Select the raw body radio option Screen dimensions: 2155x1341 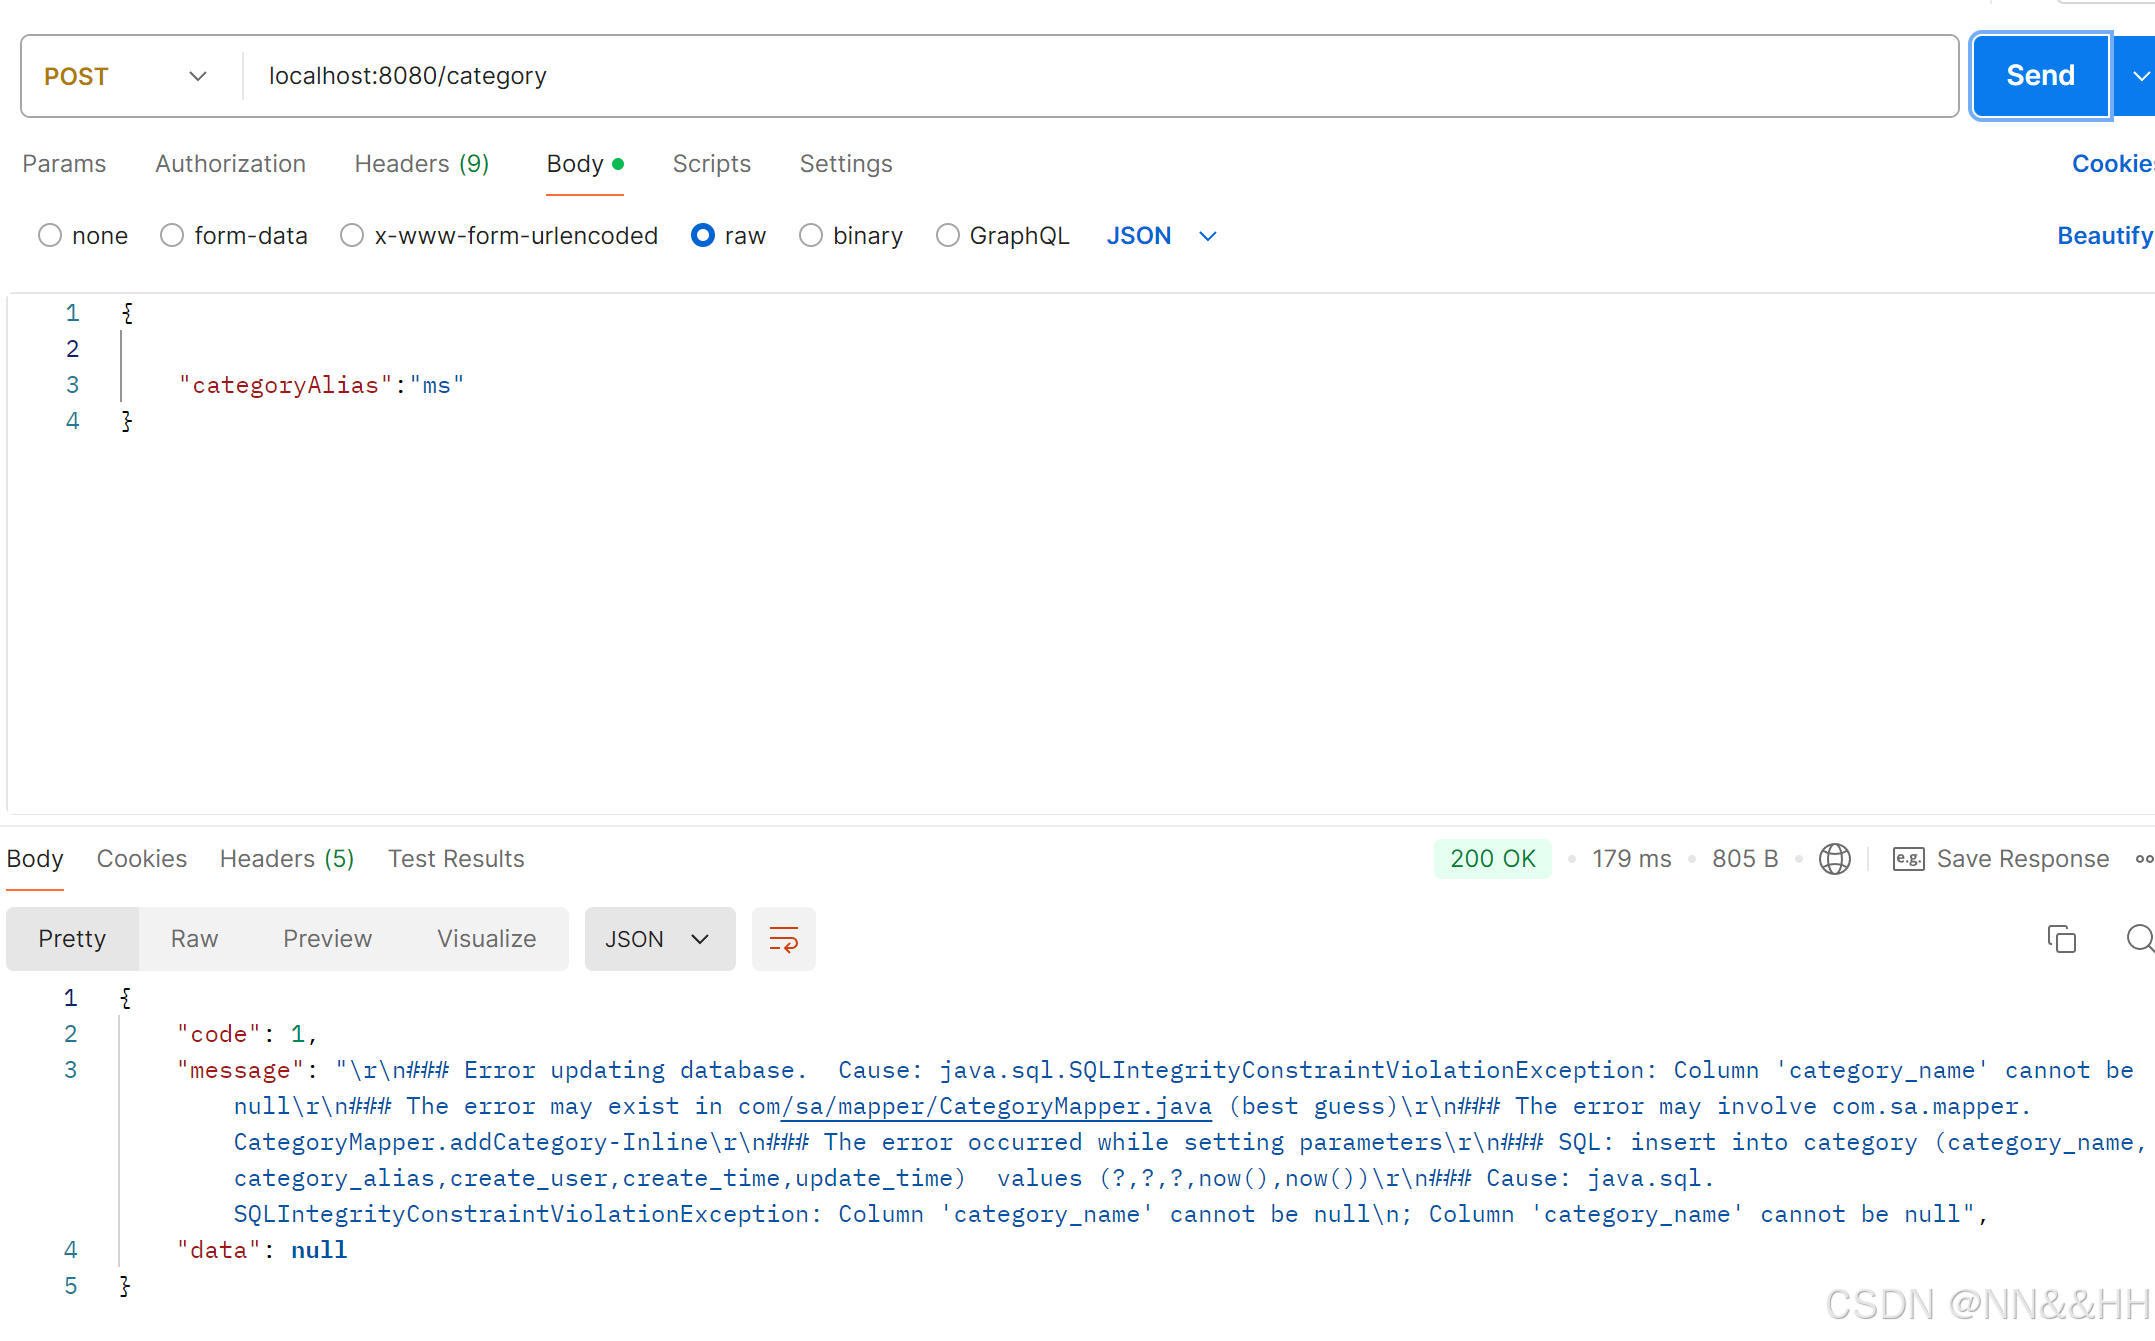703,235
